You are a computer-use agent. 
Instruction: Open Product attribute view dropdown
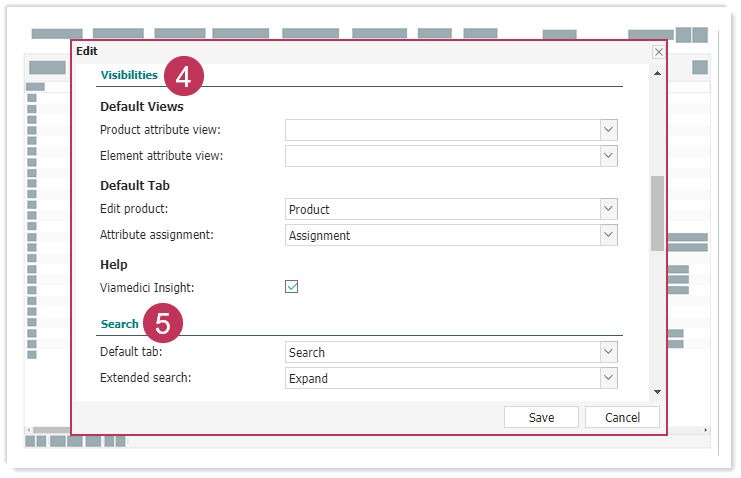coord(608,130)
